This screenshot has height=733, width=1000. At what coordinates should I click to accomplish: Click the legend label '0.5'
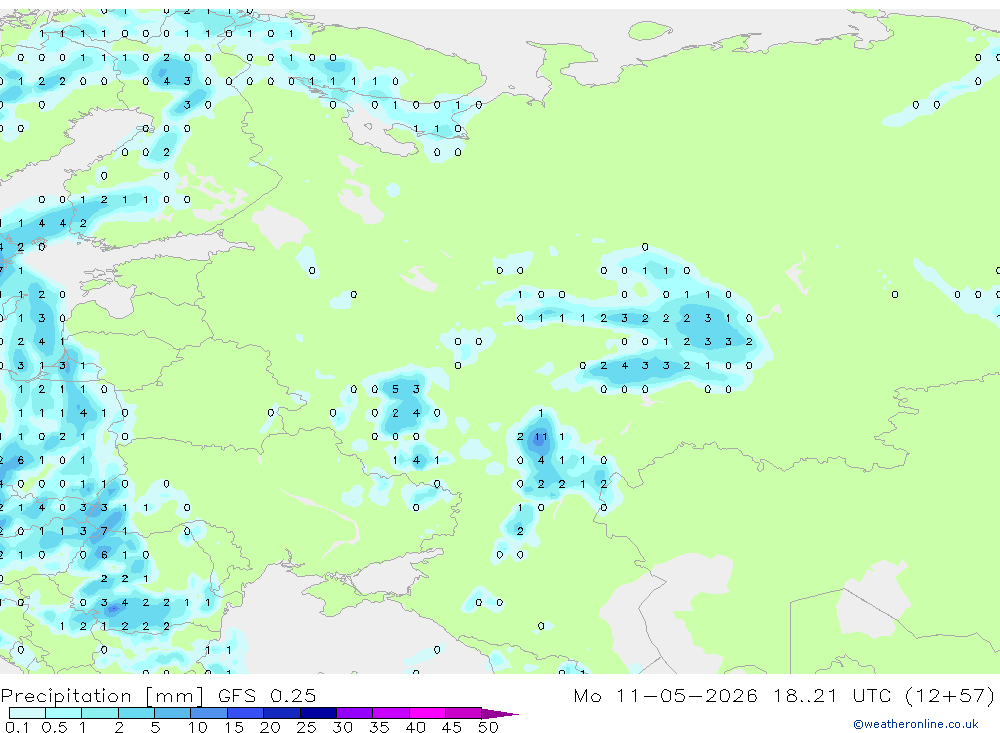click(x=54, y=727)
